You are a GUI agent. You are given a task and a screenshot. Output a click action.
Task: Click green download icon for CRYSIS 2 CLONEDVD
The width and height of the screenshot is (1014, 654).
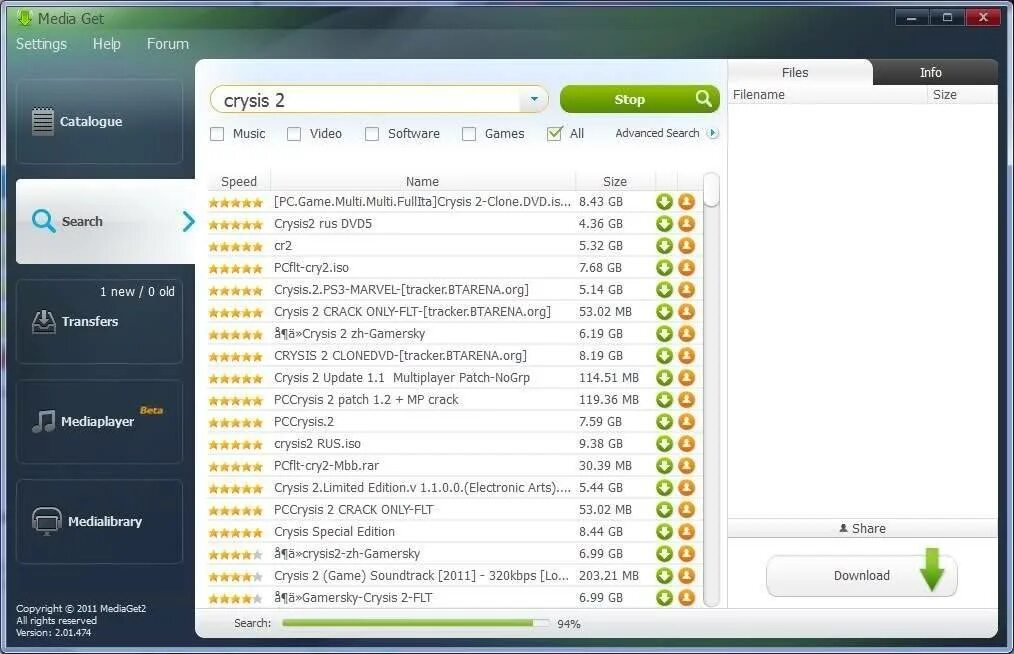[664, 356]
